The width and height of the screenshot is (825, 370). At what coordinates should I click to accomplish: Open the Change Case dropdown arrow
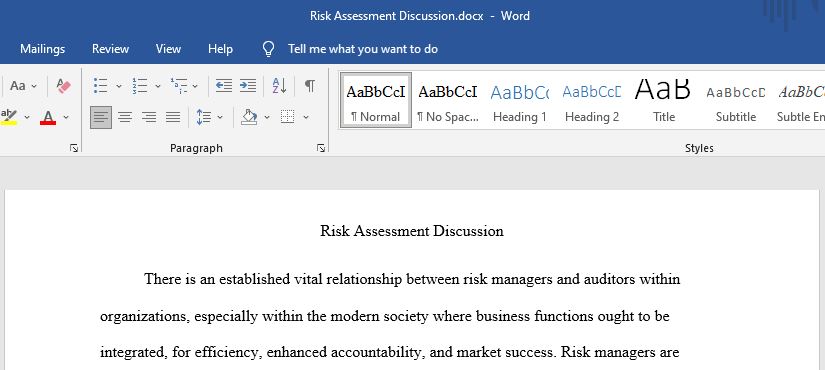[x=34, y=86]
